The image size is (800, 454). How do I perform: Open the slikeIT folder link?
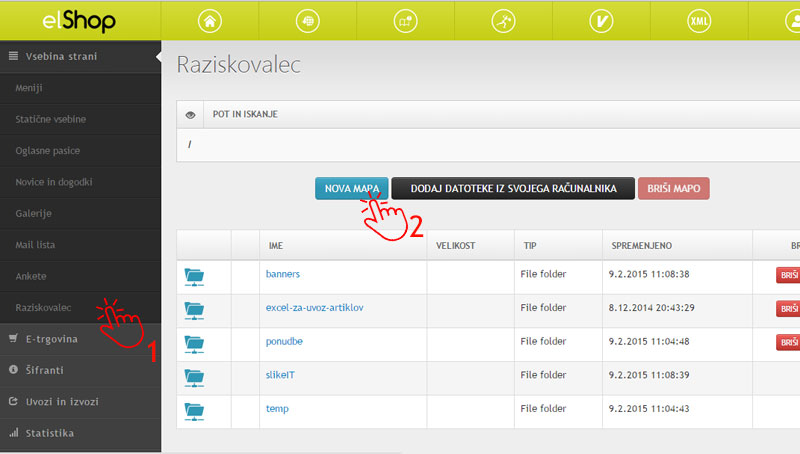click(280, 375)
